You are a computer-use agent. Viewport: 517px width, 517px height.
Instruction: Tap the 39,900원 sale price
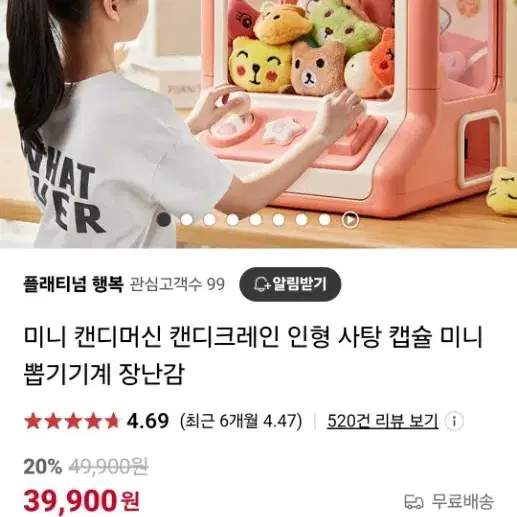tap(81, 501)
